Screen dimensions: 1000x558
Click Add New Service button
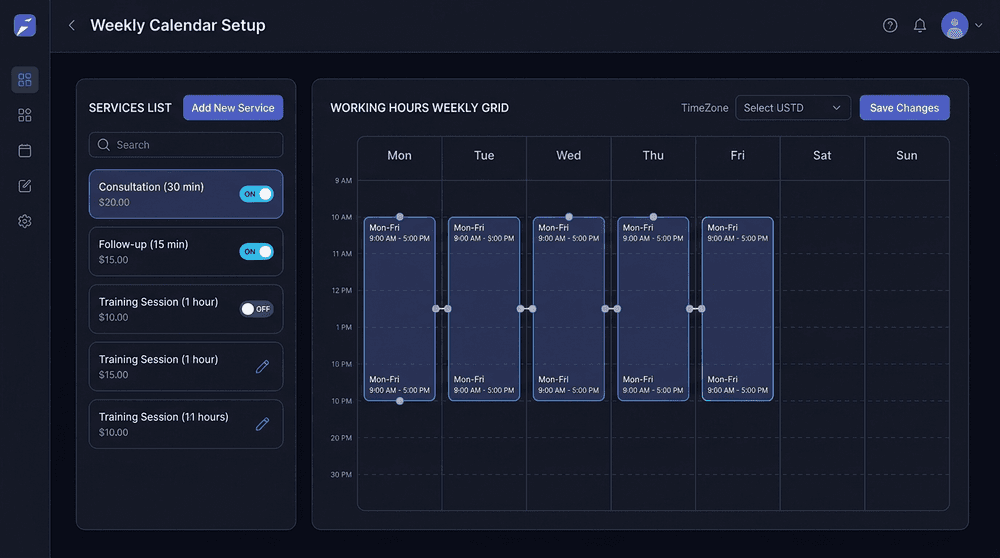pyautogui.click(x=233, y=108)
